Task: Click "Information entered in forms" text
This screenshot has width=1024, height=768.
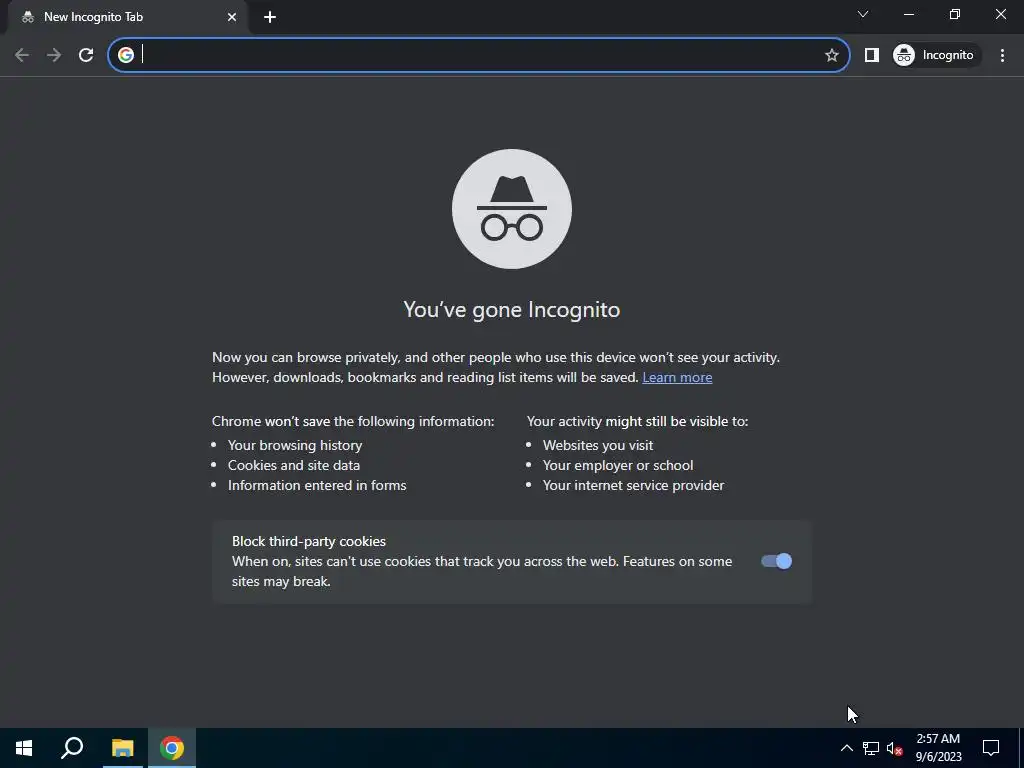Action: 317,485
